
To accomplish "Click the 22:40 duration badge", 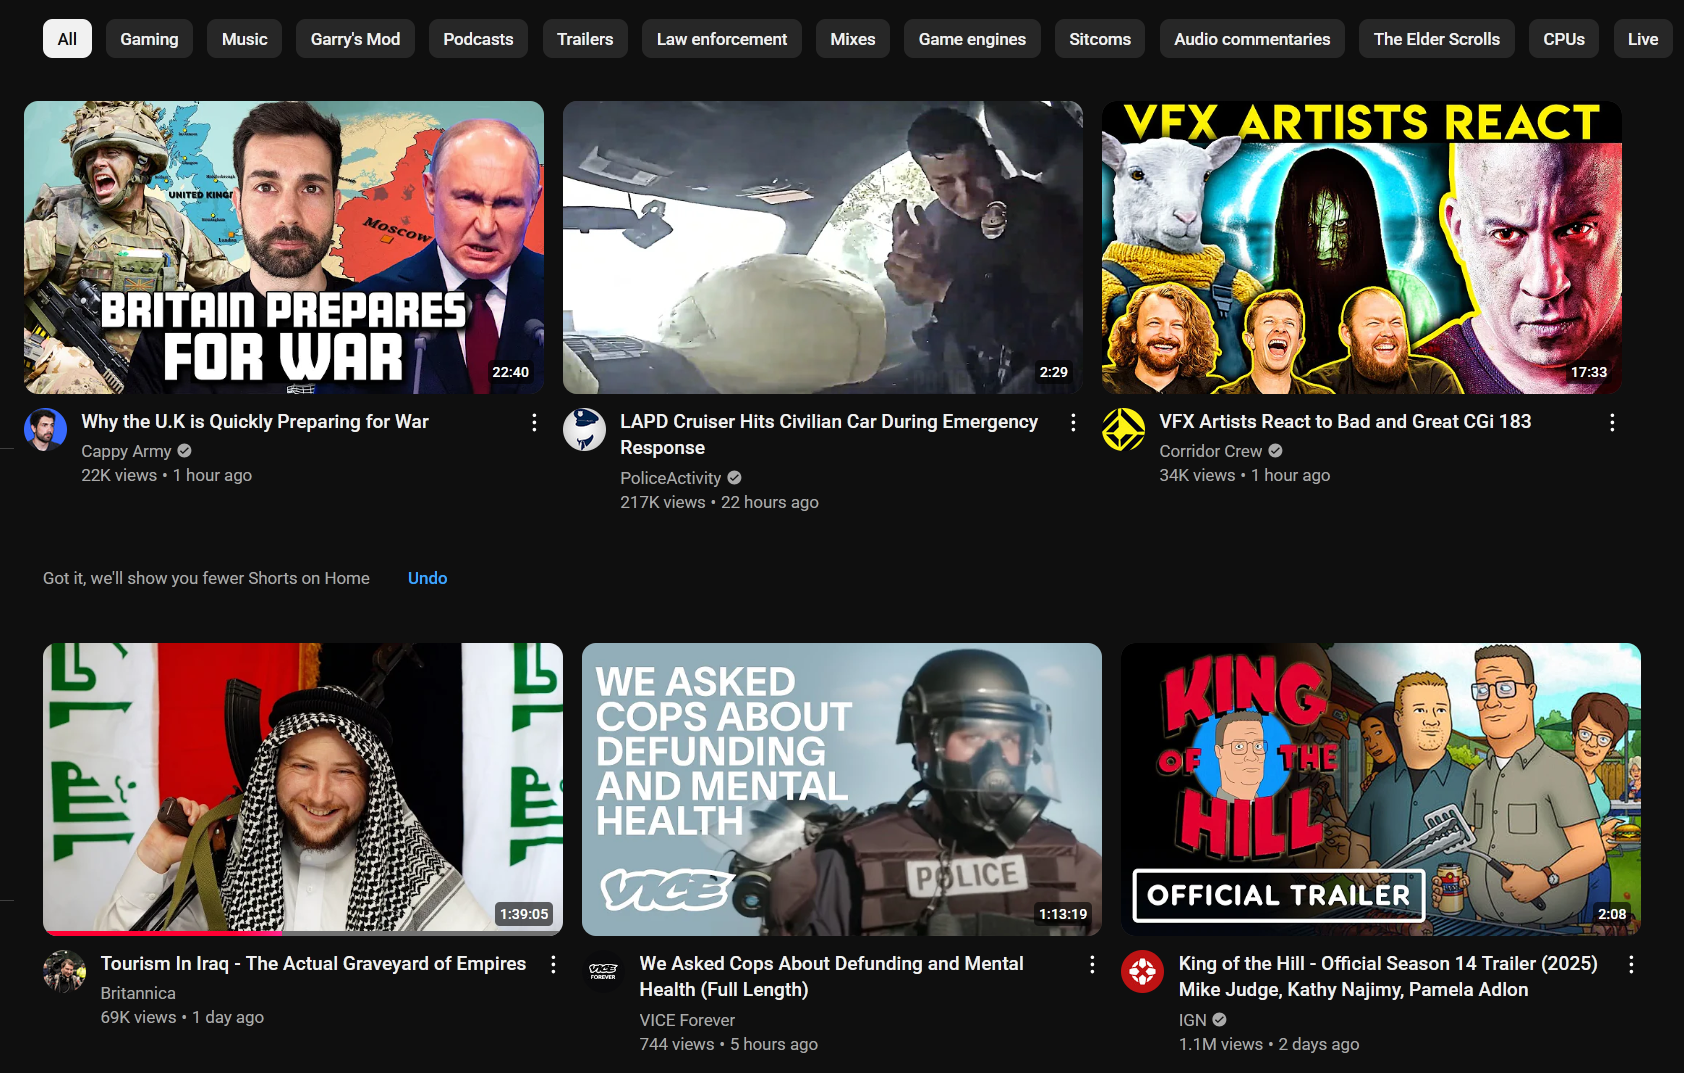I will point(510,372).
